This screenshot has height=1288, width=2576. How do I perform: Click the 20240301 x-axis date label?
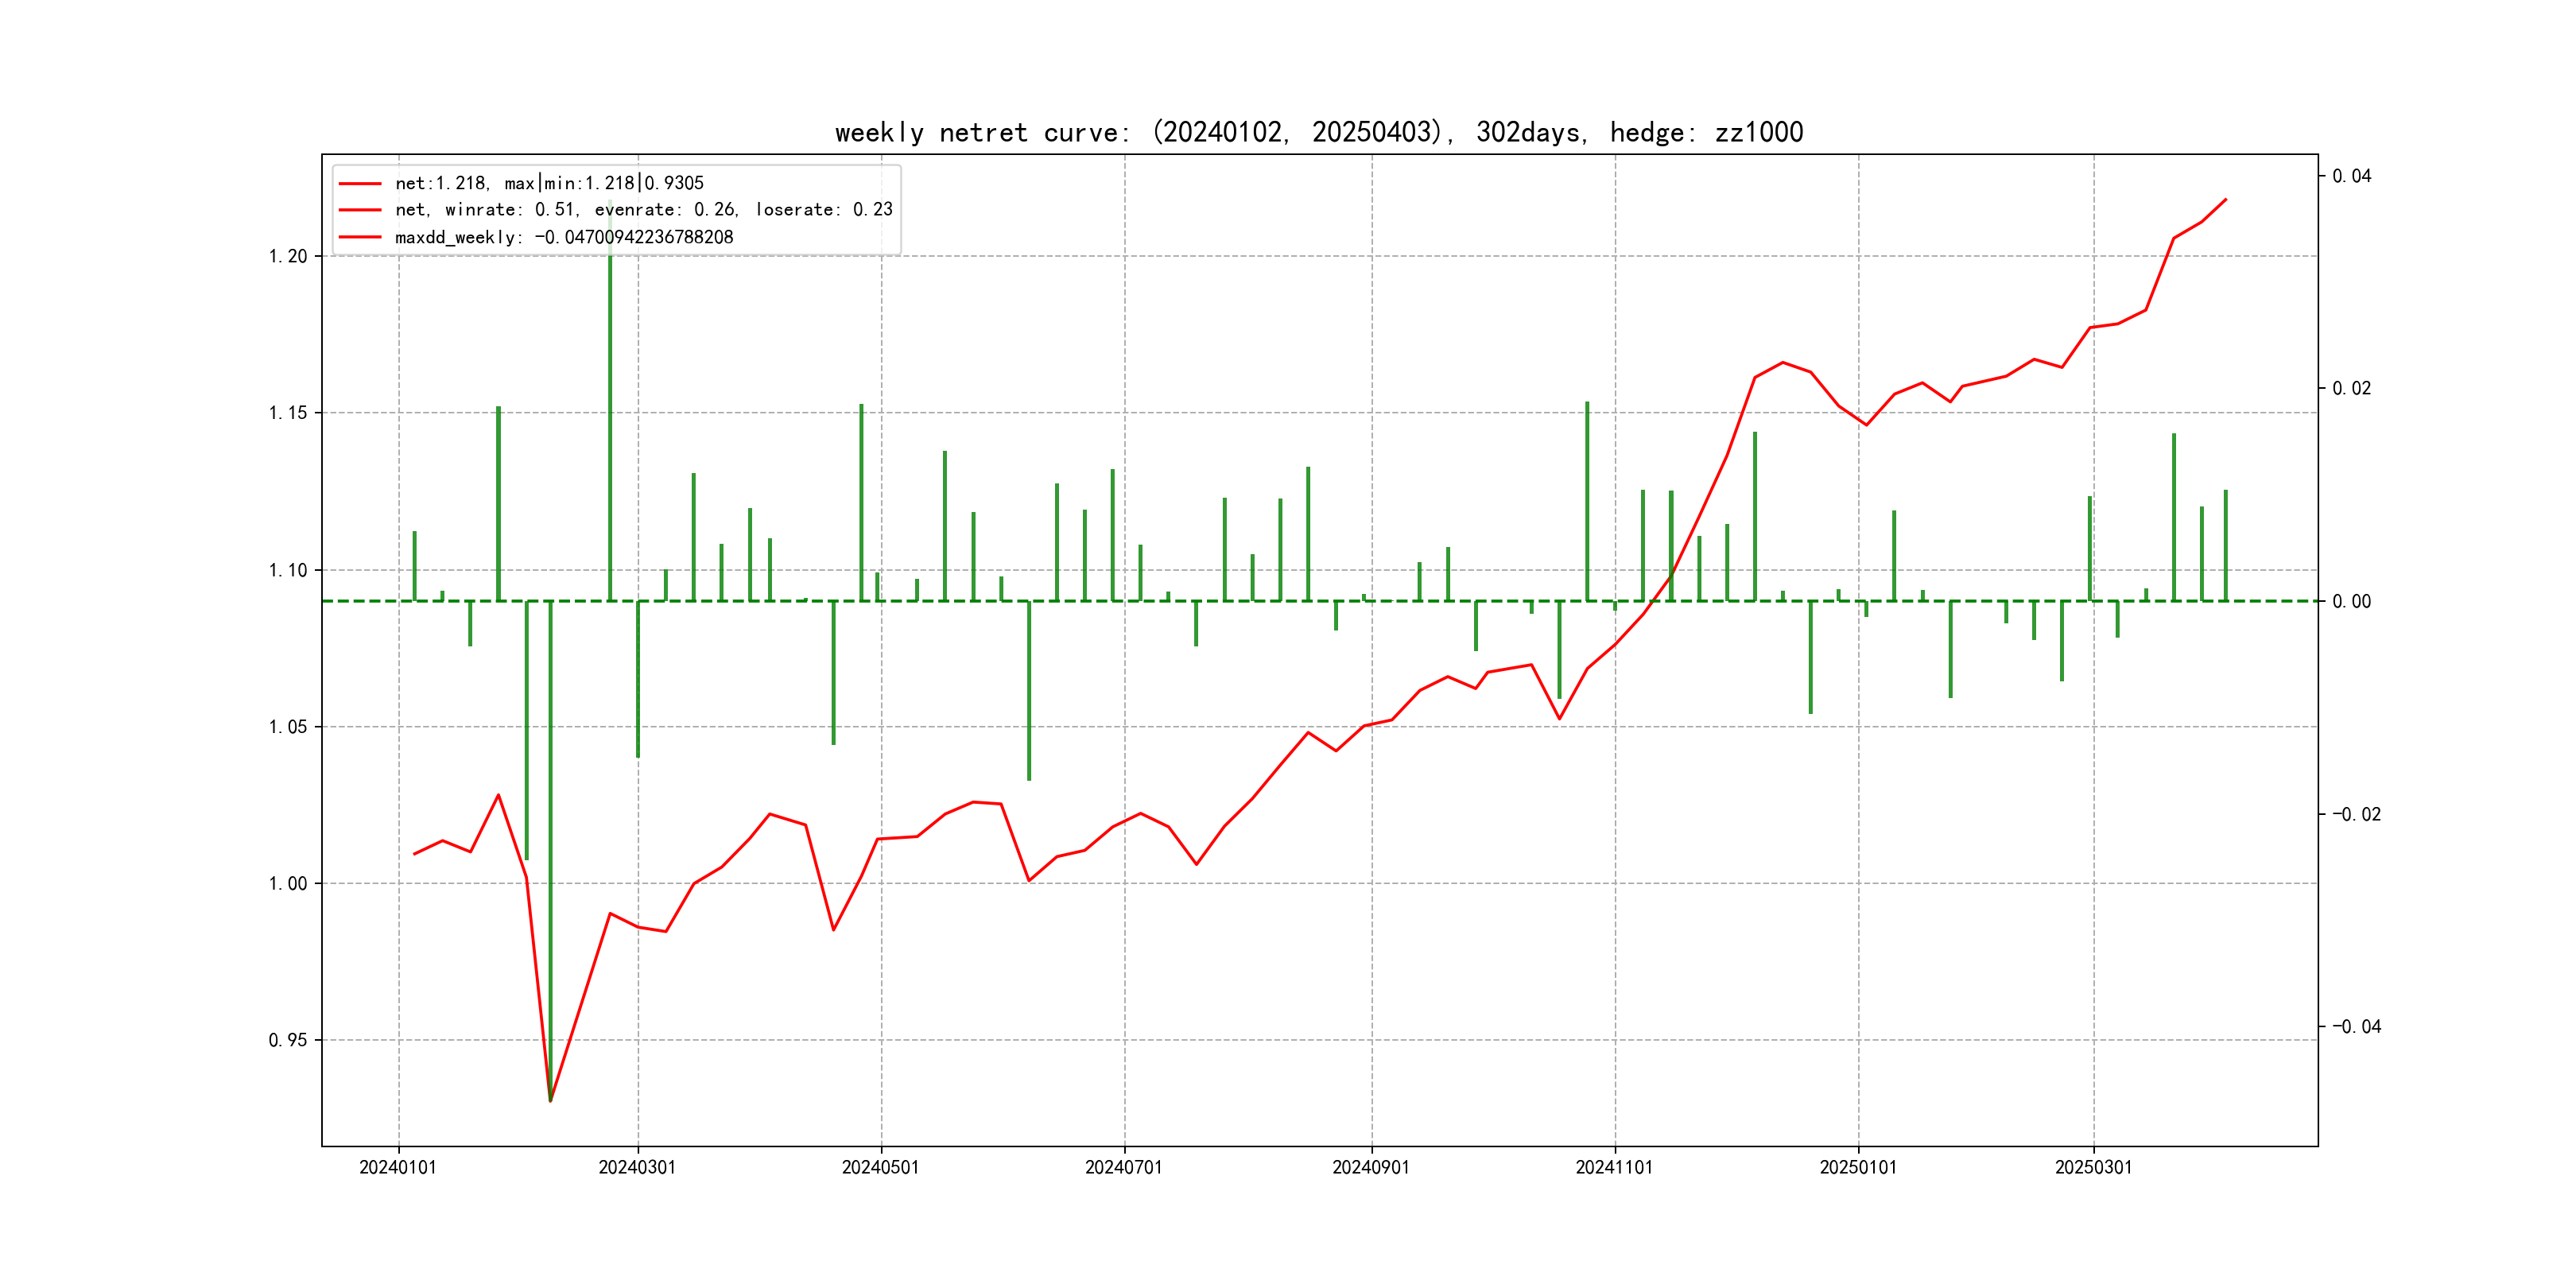[637, 1167]
